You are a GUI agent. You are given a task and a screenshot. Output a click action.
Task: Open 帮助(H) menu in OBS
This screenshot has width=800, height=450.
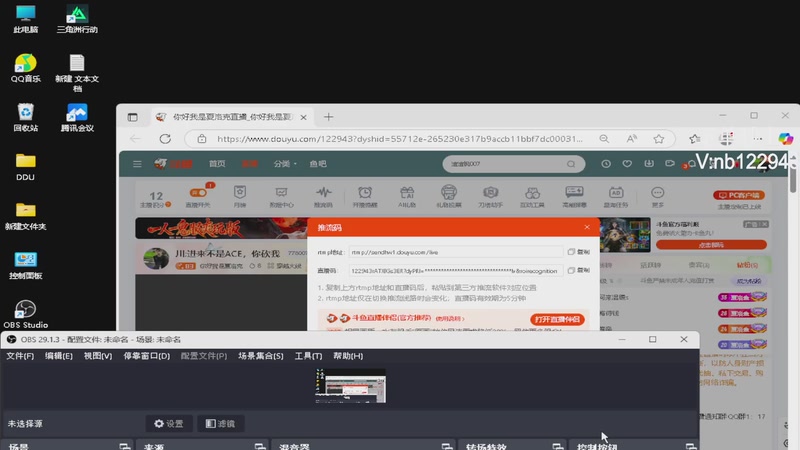click(x=348, y=356)
